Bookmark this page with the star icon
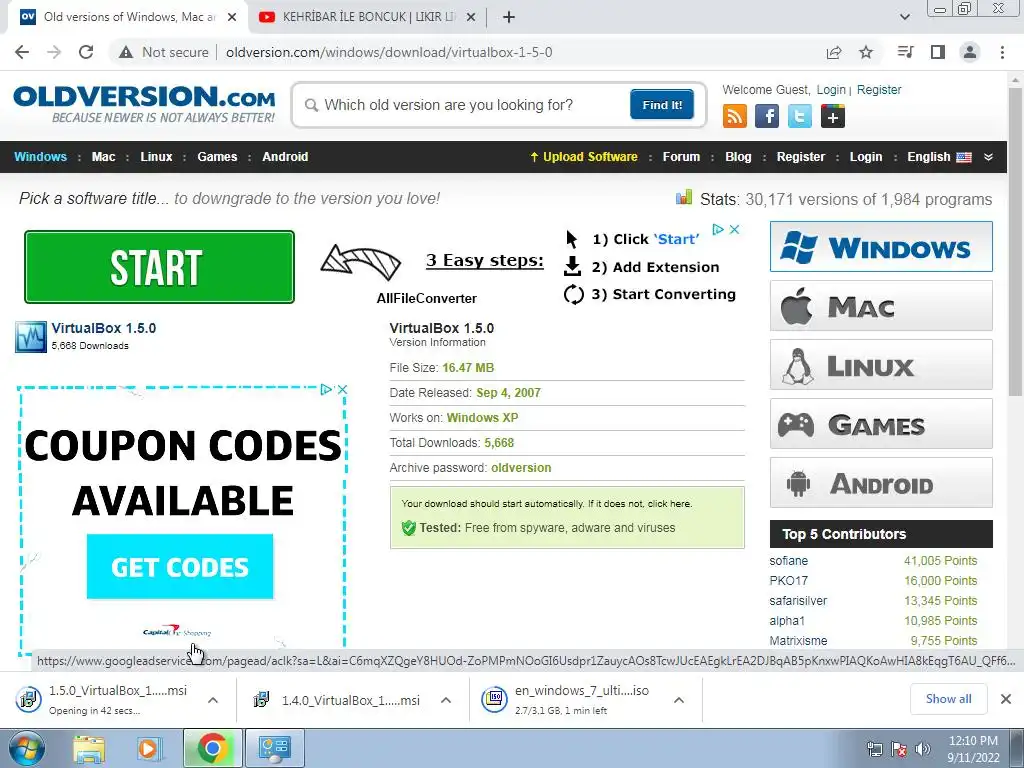 point(866,52)
